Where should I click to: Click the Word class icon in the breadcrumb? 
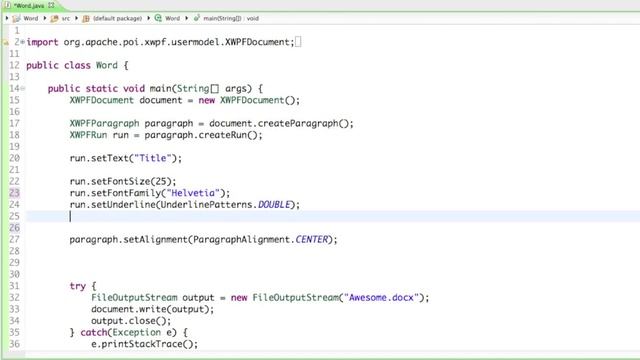(x=158, y=18)
